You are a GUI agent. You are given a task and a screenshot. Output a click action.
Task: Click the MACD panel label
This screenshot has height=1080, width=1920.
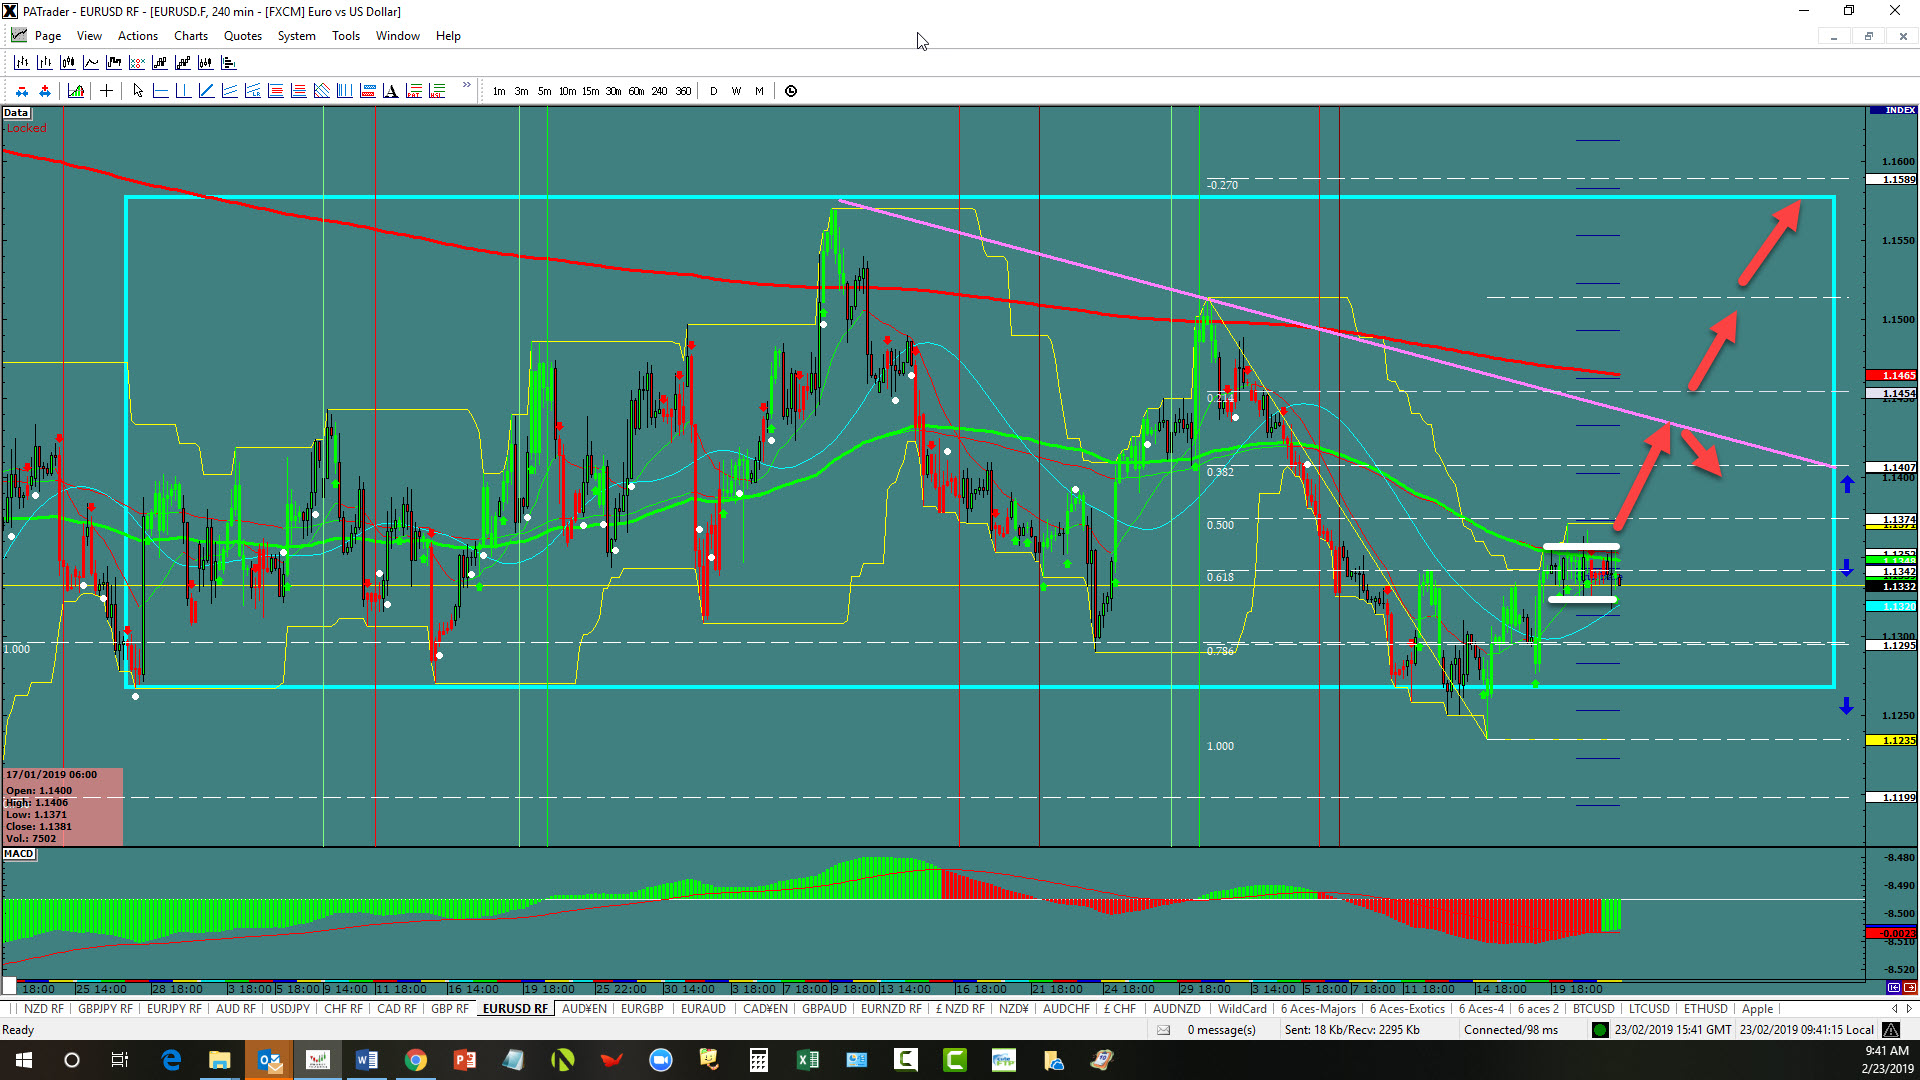coord(19,854)
